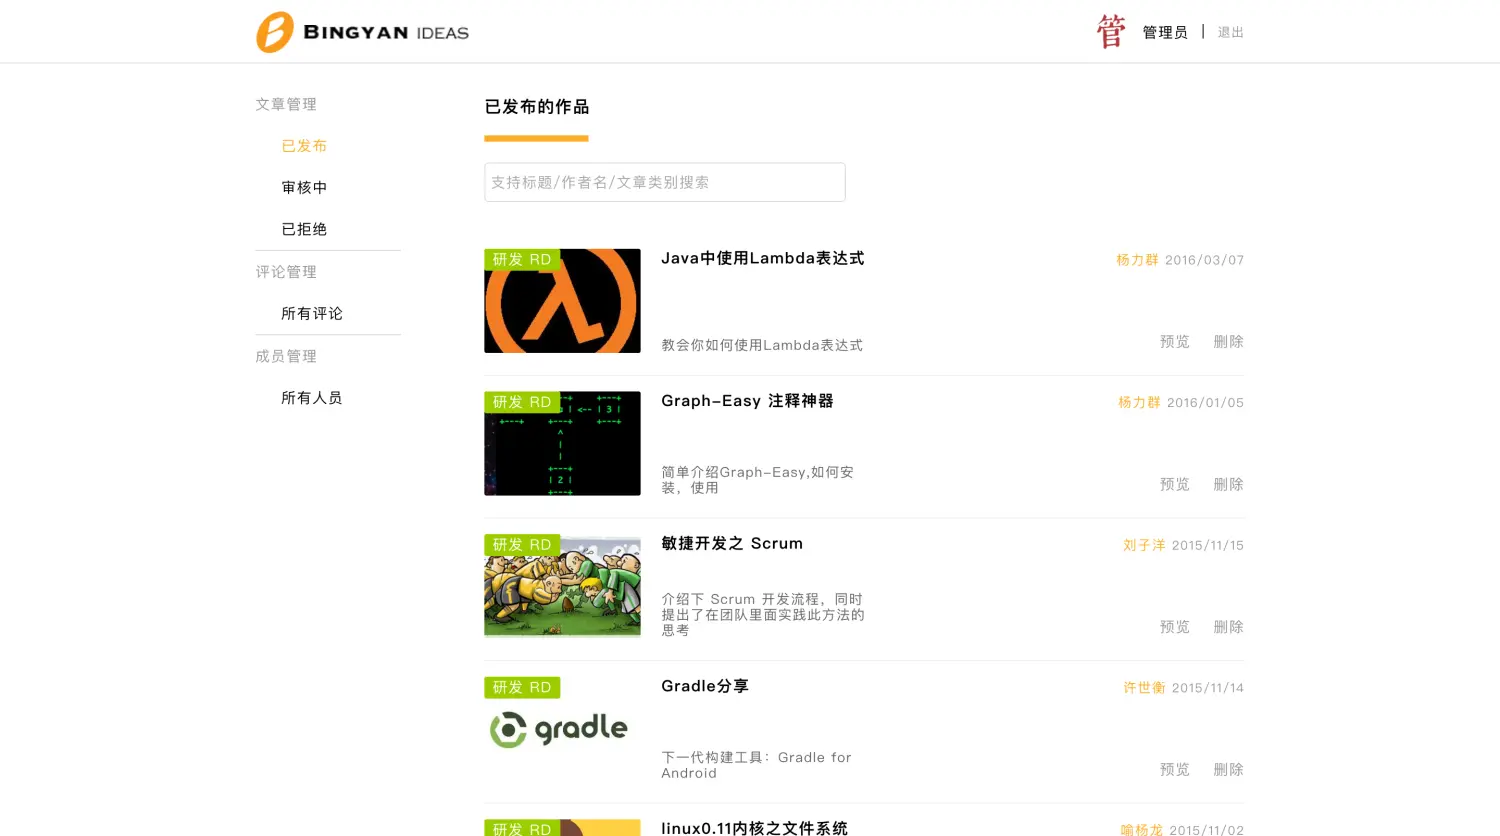The height and width of the screenshot is (836, 1500).
Task: Click date 2016/03/07
Action: (x=1205, y=260)
